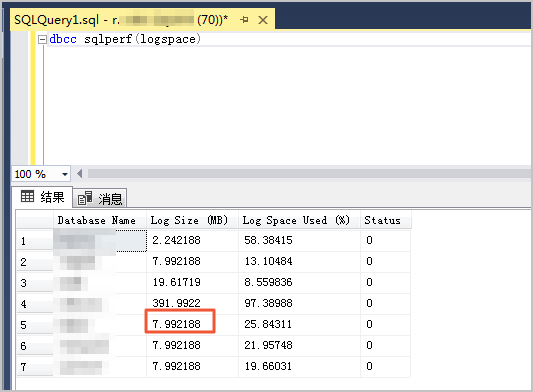This screenshot has height=392, width=533.
Task: Select row header 3 in results
Action: pos(35,283)
